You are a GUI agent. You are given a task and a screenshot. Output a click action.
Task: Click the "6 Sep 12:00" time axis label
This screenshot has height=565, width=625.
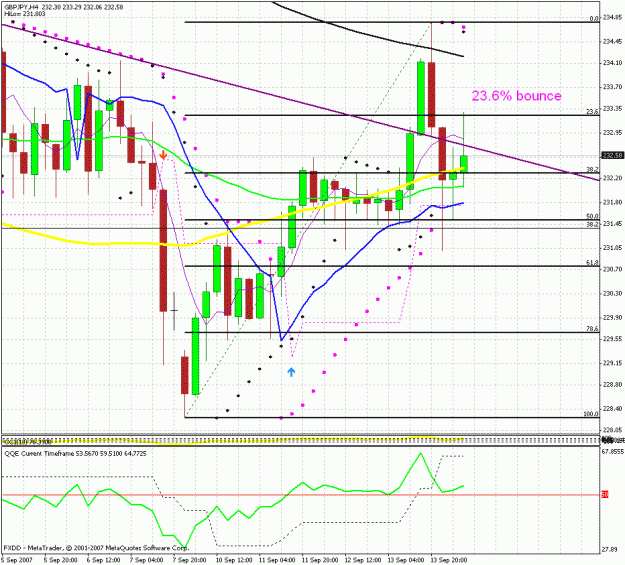pyautogui.click(x=104, y=560)
